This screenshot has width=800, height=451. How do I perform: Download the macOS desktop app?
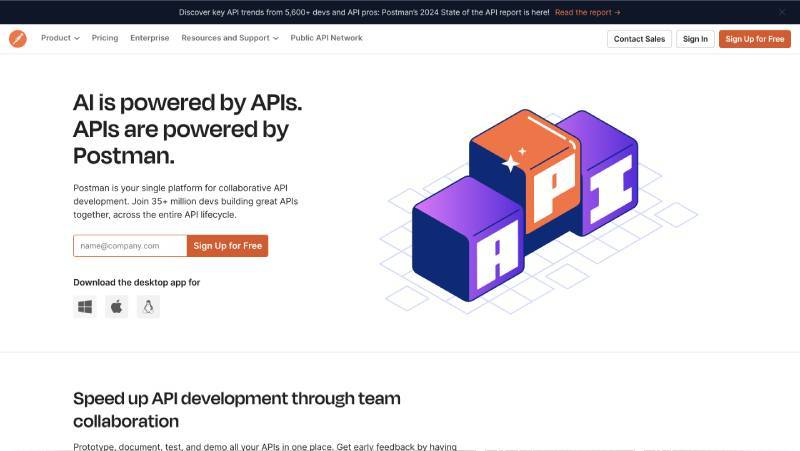point(117,307)
